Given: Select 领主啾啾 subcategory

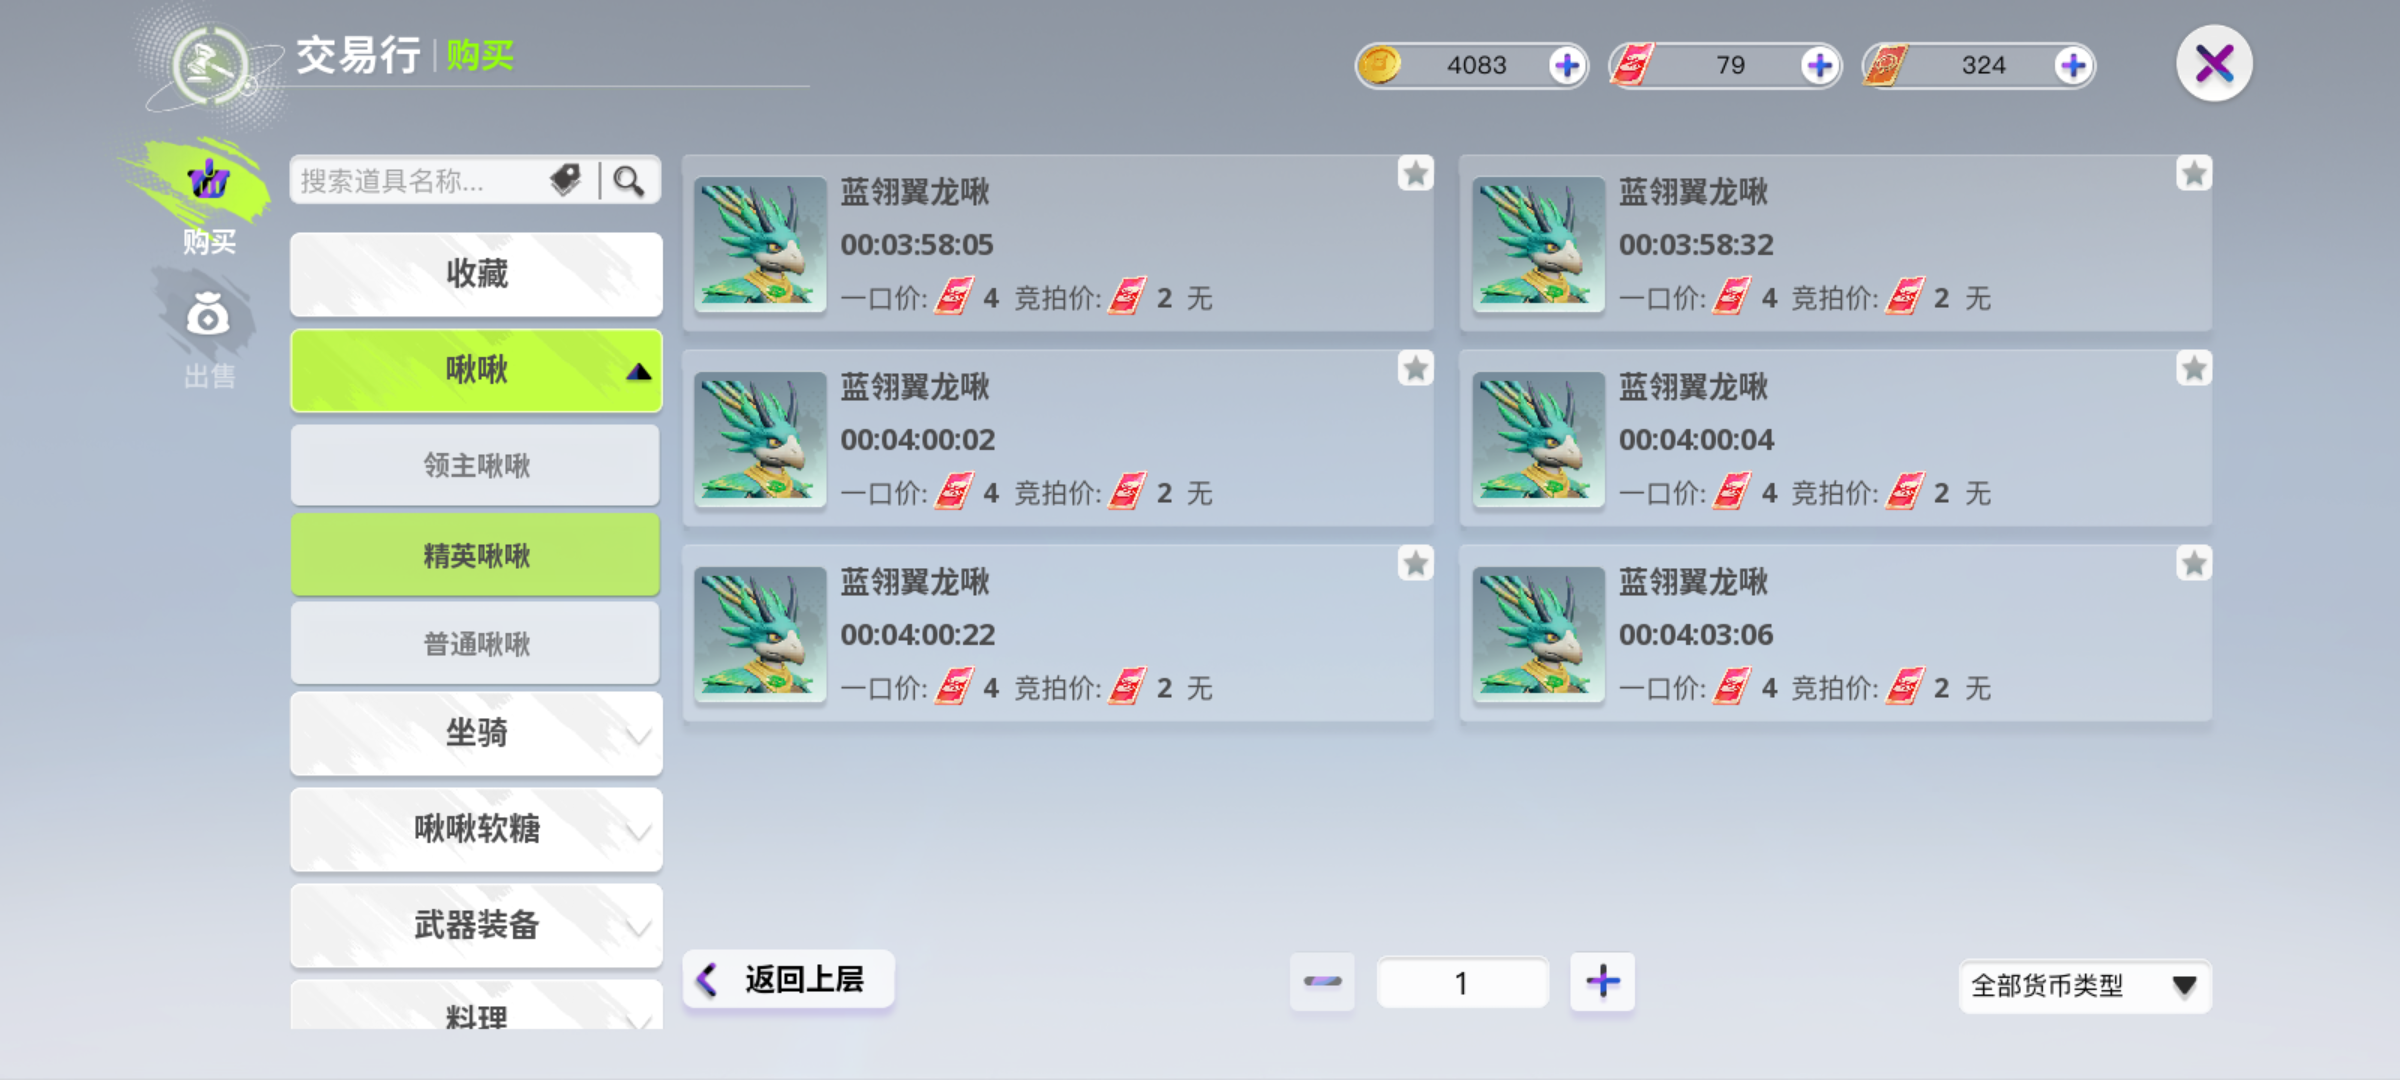Looking at the screenshot, I should (476, 465).
